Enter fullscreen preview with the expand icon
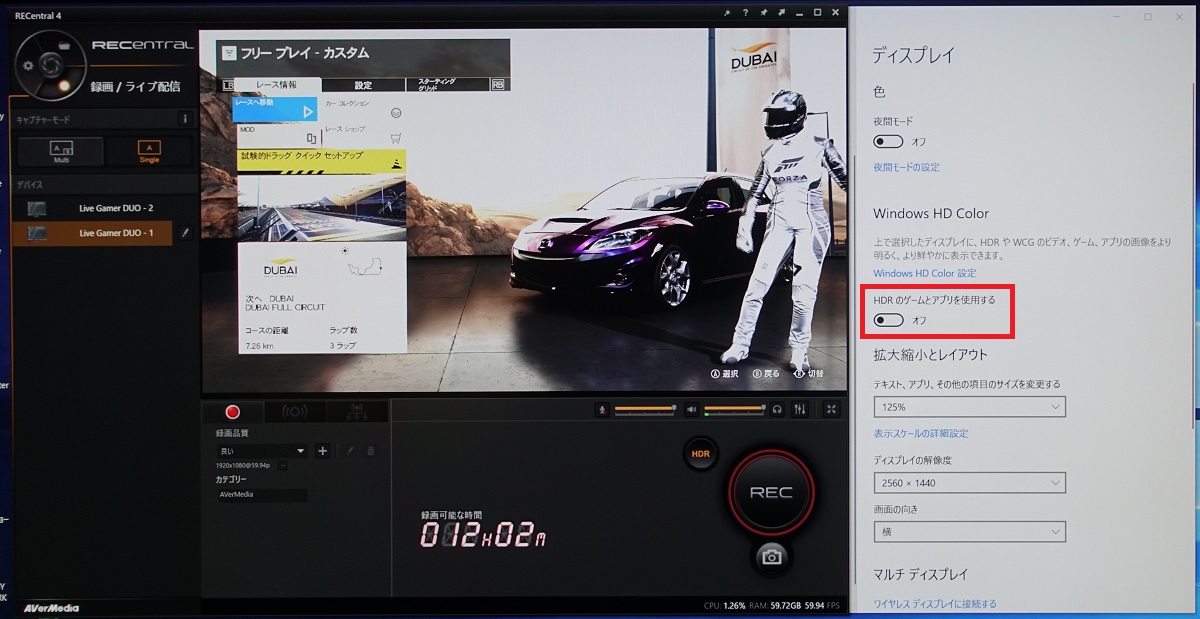 832,409
